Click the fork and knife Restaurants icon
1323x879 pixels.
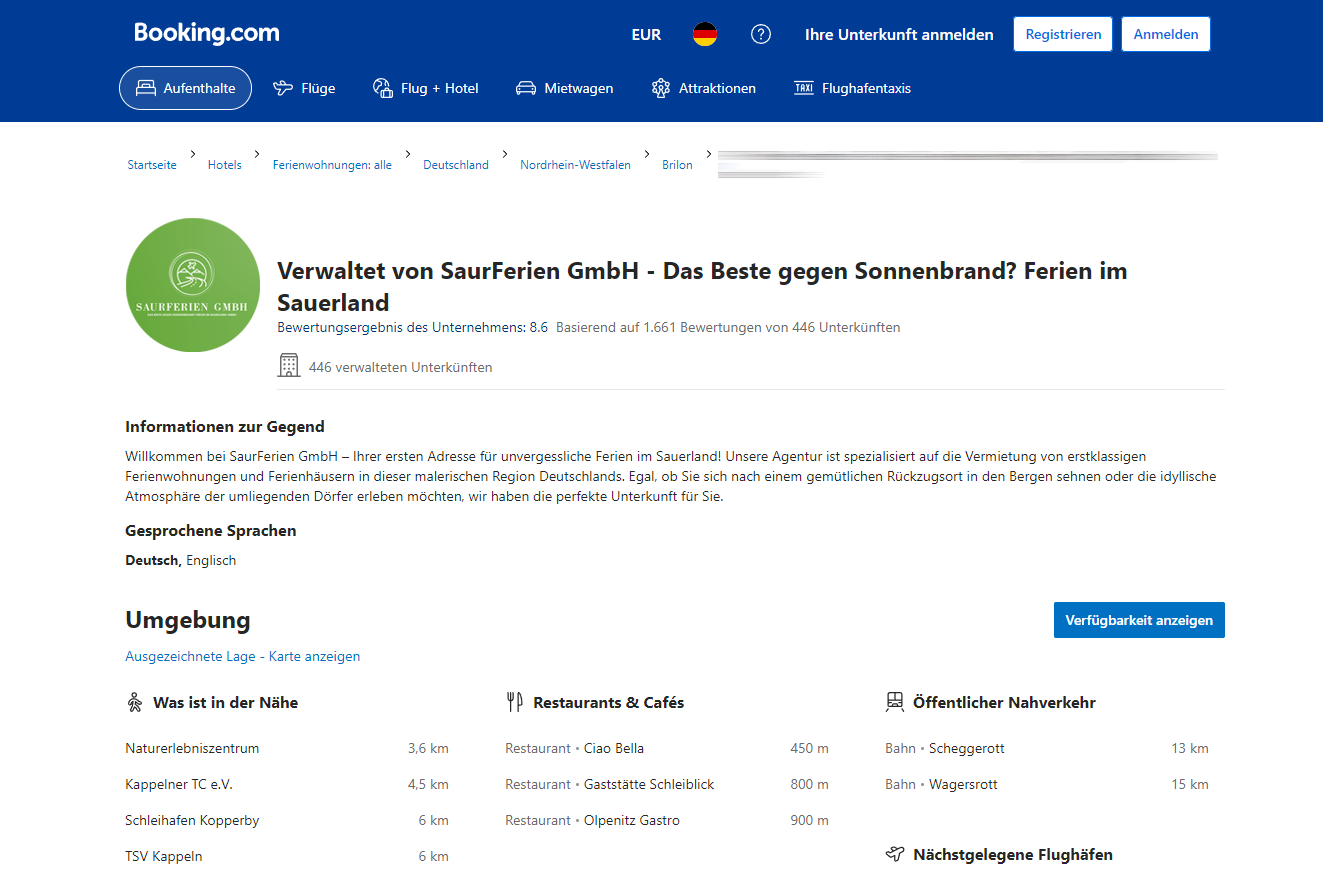pos(515,703)
